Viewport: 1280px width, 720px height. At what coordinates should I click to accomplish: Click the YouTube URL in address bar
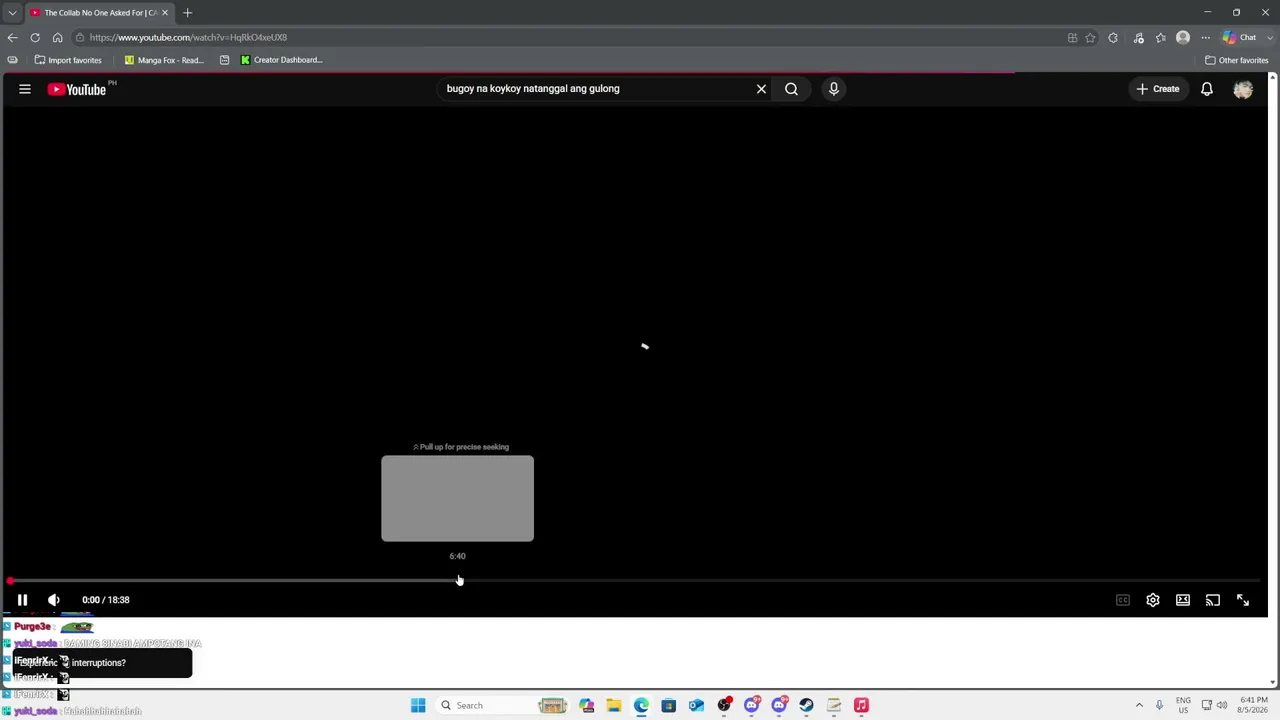coord(188,38)
